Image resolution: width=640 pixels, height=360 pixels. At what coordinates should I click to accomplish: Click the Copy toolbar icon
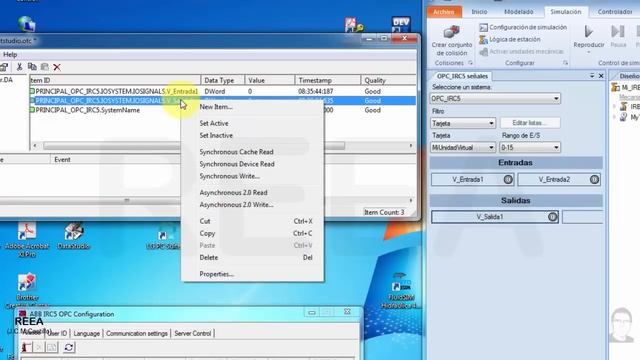(x=32, y=67)
